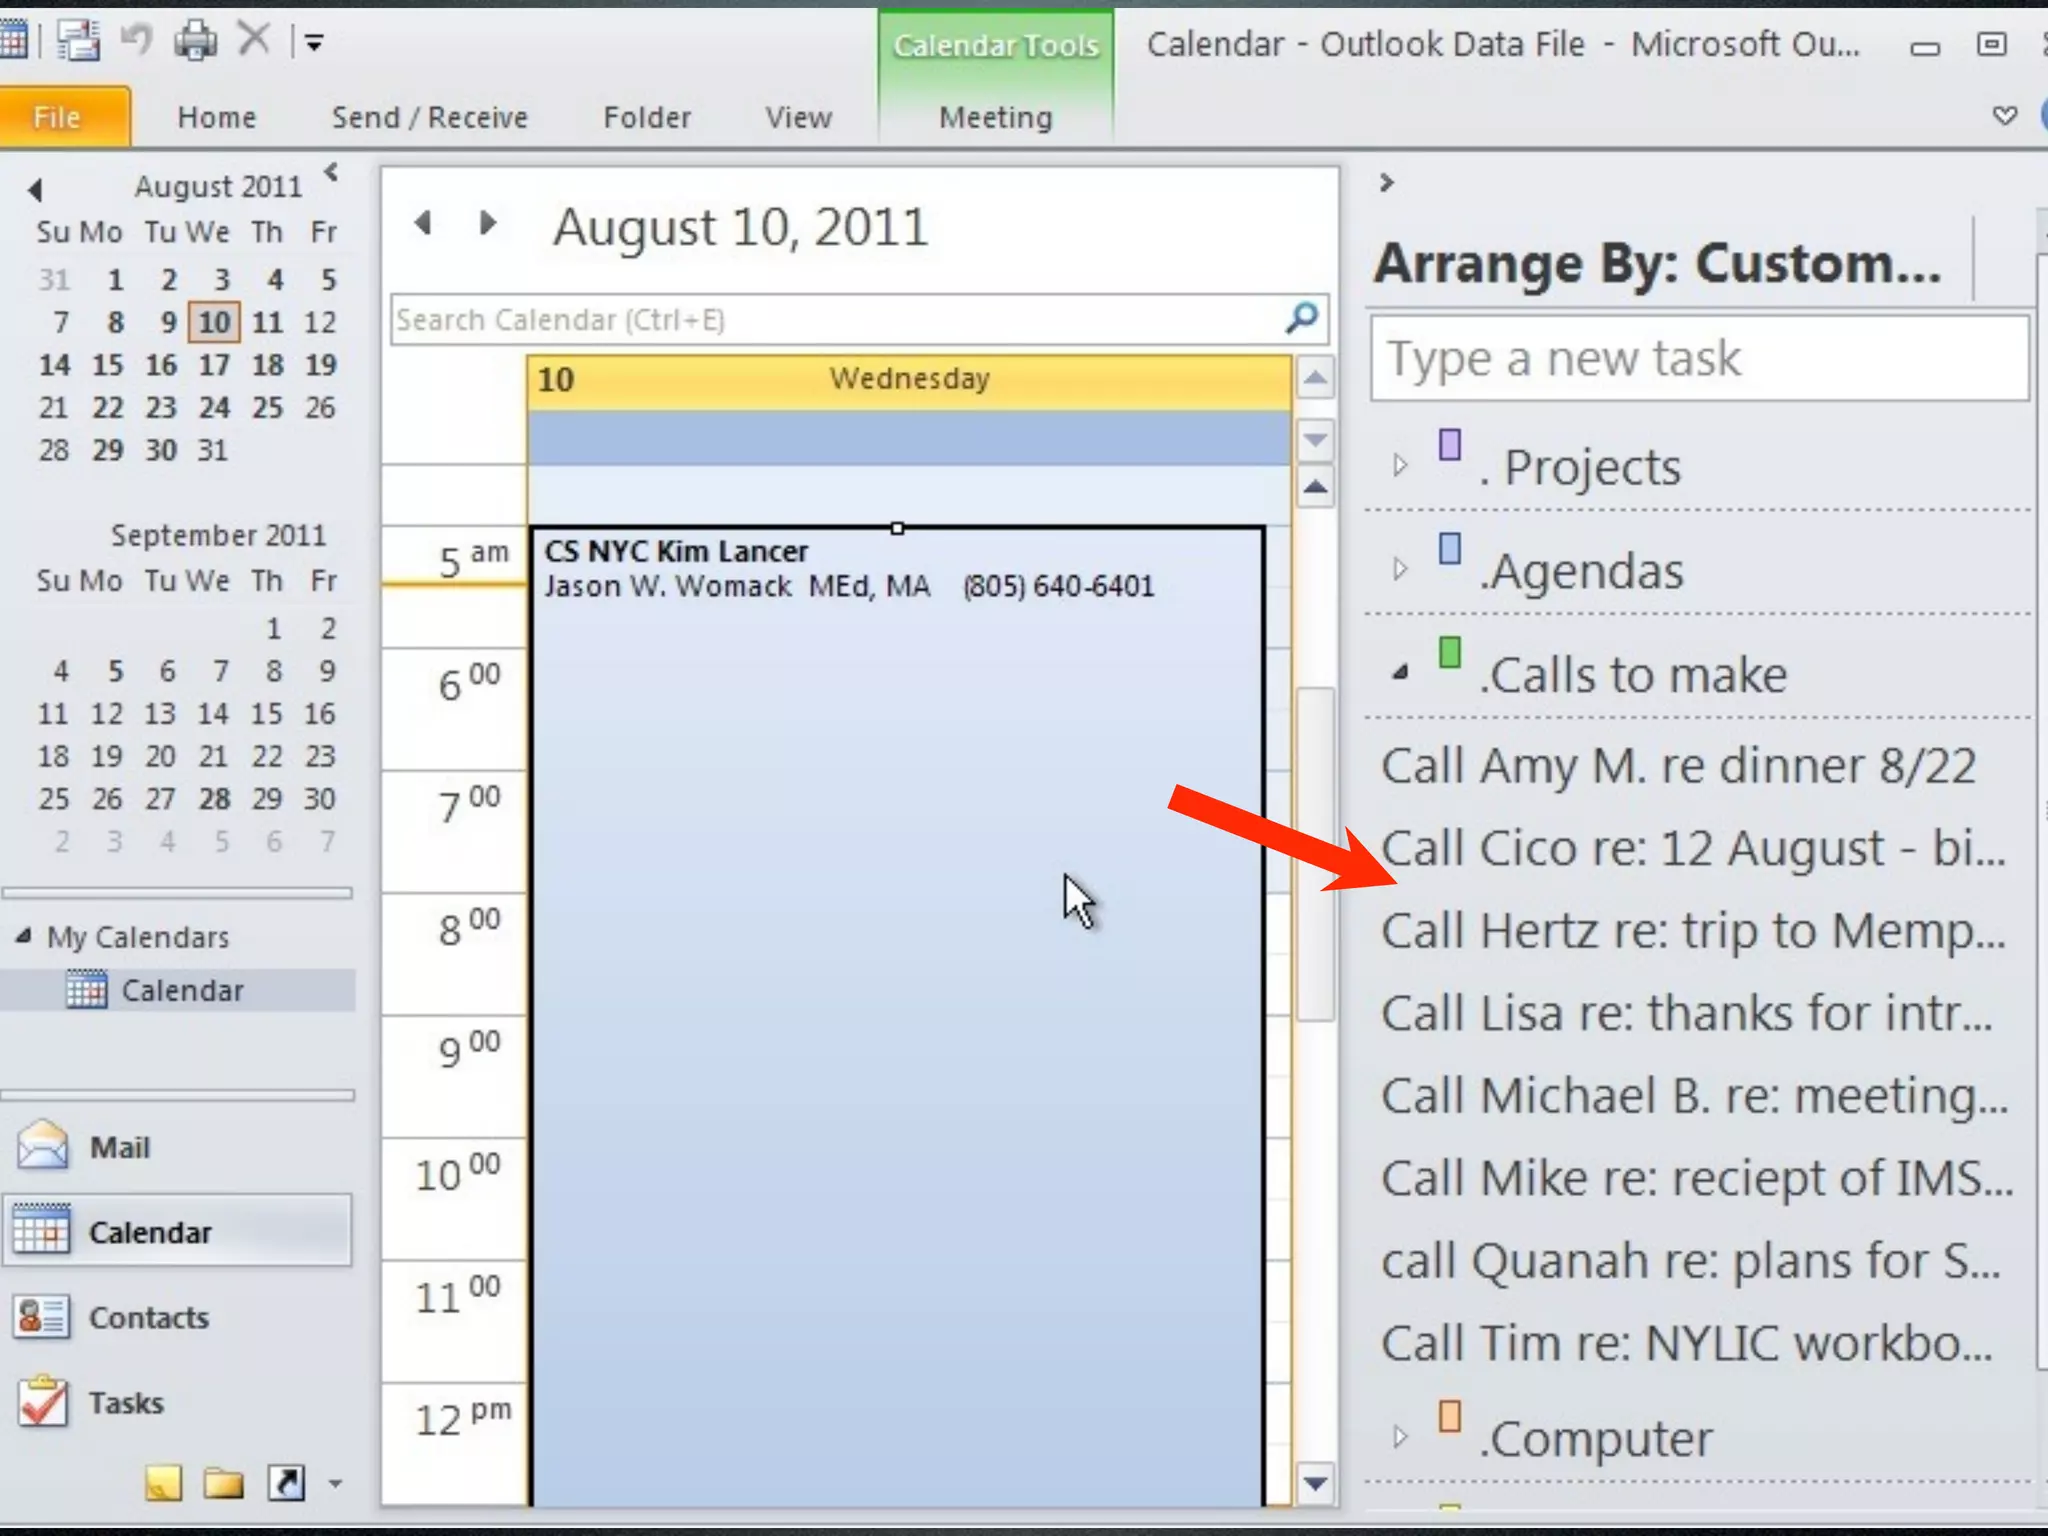Click the Undo icon in quick access toolbar
This screenshot has height=1536, width=2048.
tap(135, 41)
